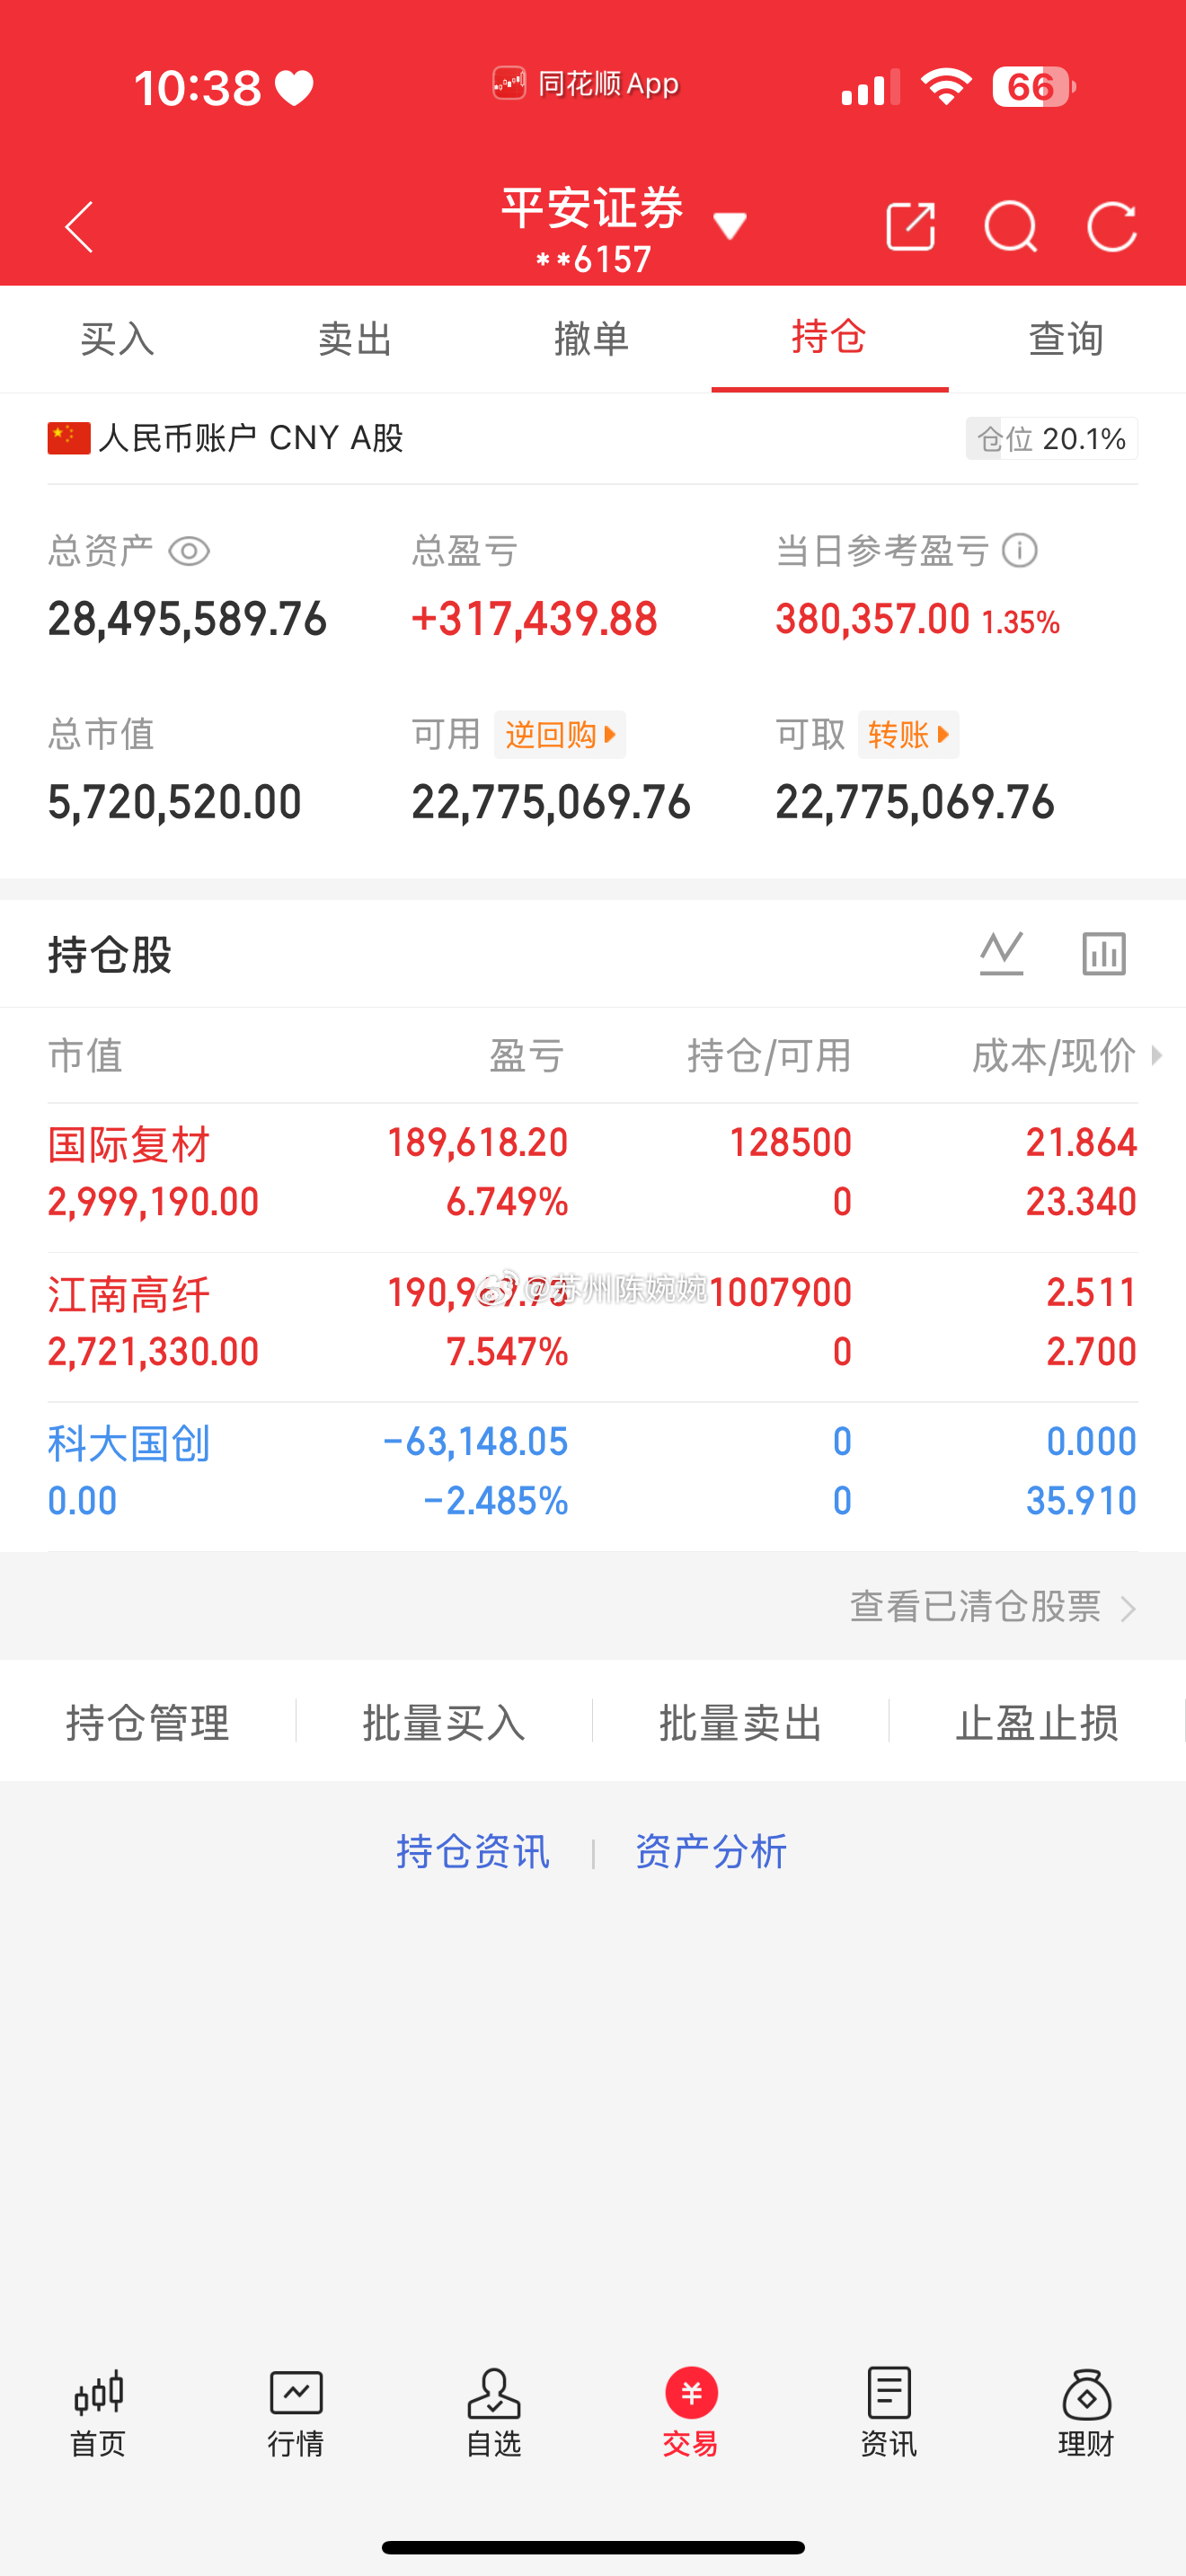Open the 仓位 20.1% indicator

[x=1051, y=438]
